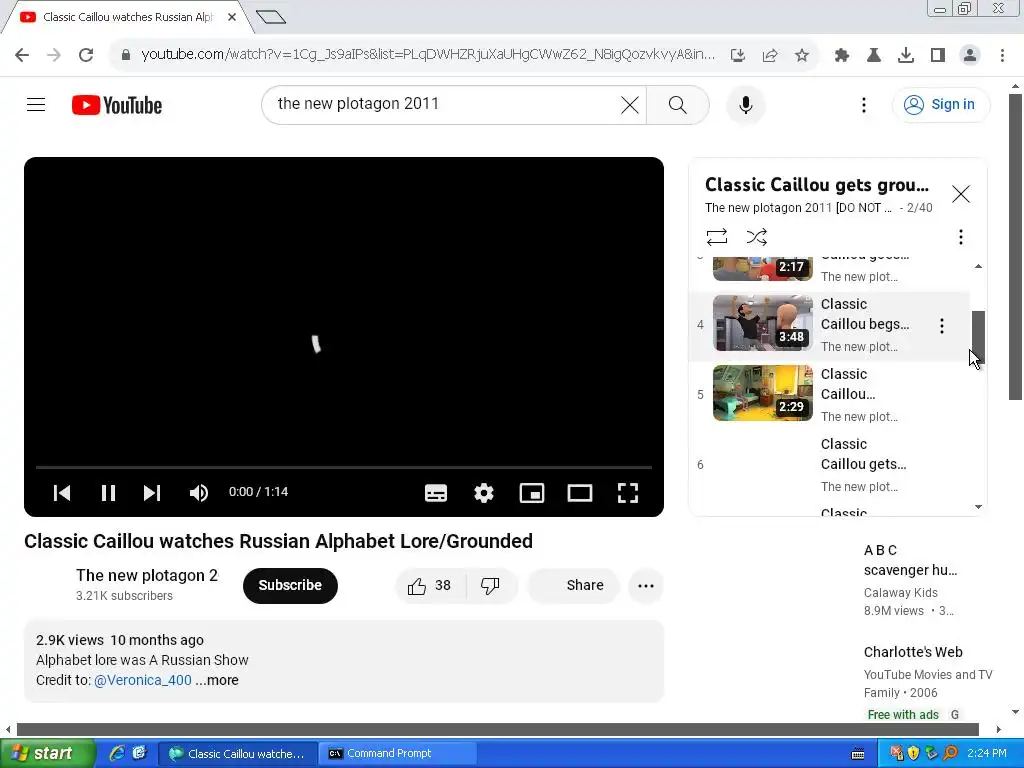Open player settings gear
Screen dimensions: 1024x768
483,493
